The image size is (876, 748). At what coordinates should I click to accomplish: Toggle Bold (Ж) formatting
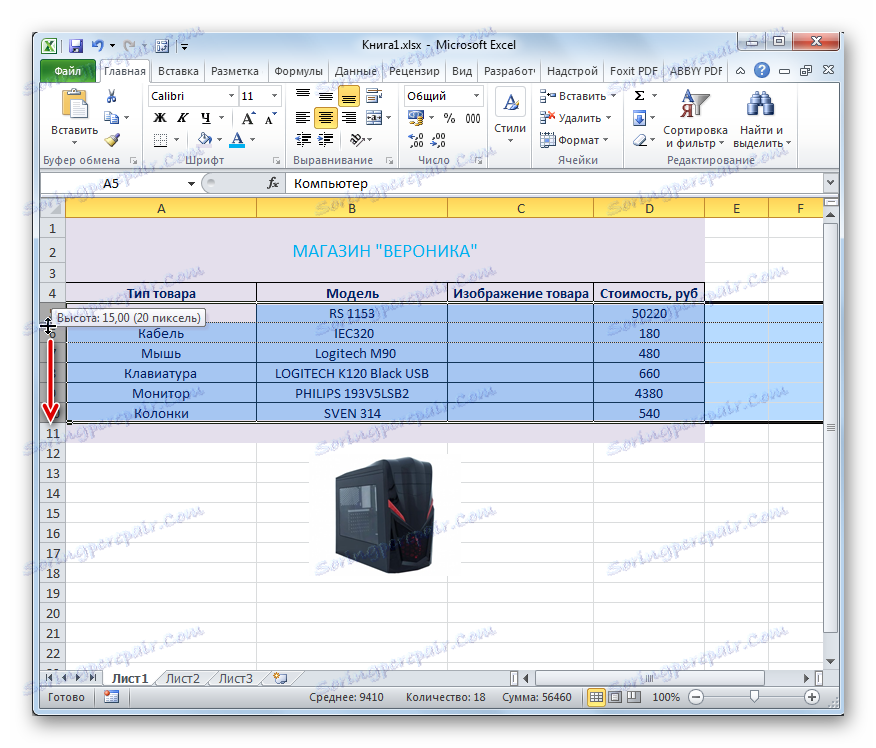click(x=160, y=118)
